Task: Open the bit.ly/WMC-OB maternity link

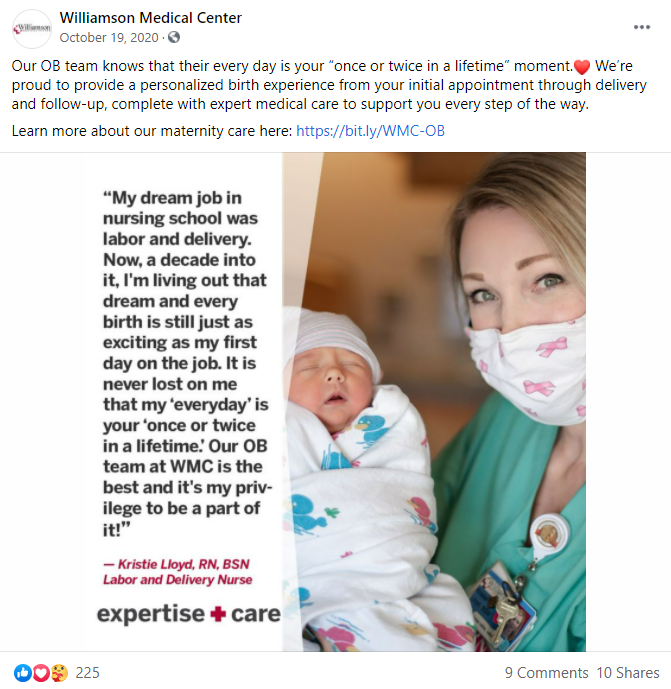Action: [x=370, y=131]
